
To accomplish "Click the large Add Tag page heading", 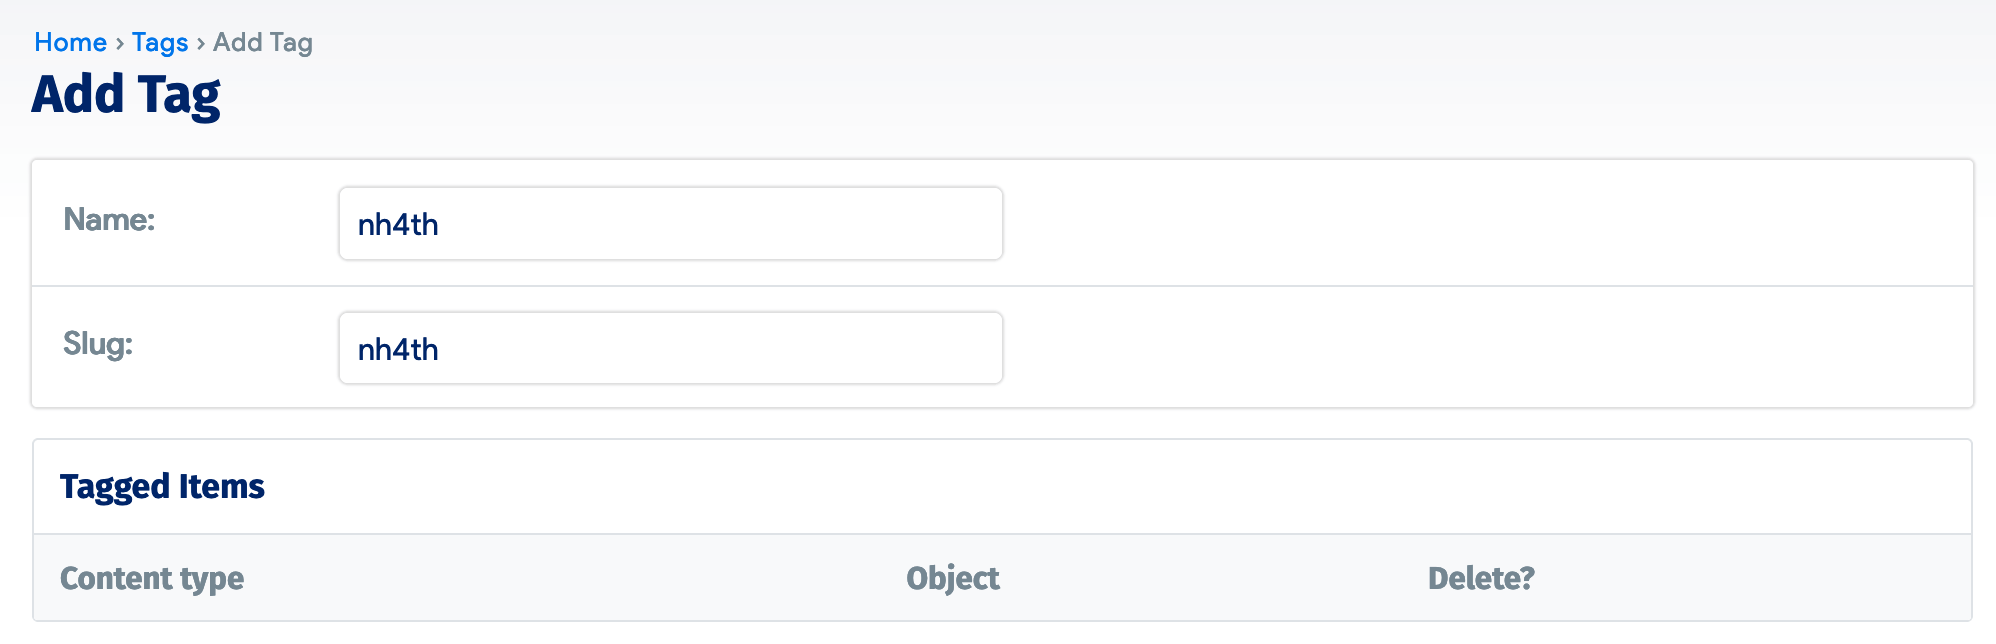I will (x=126, y=95).
